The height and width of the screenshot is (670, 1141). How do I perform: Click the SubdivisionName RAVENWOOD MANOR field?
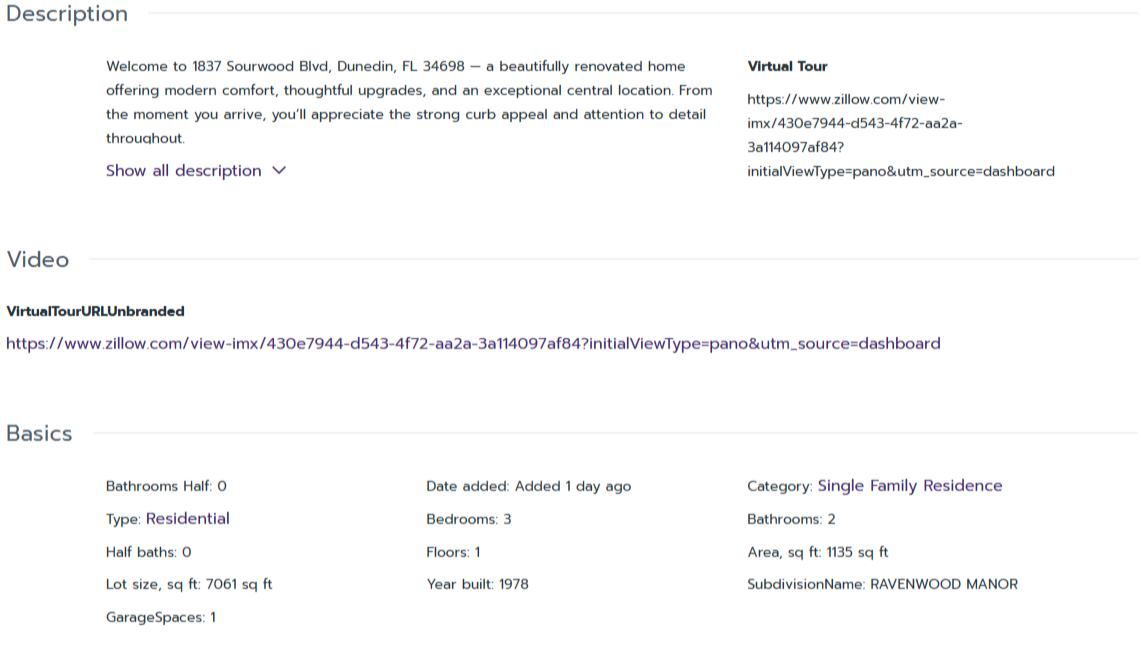882,584
